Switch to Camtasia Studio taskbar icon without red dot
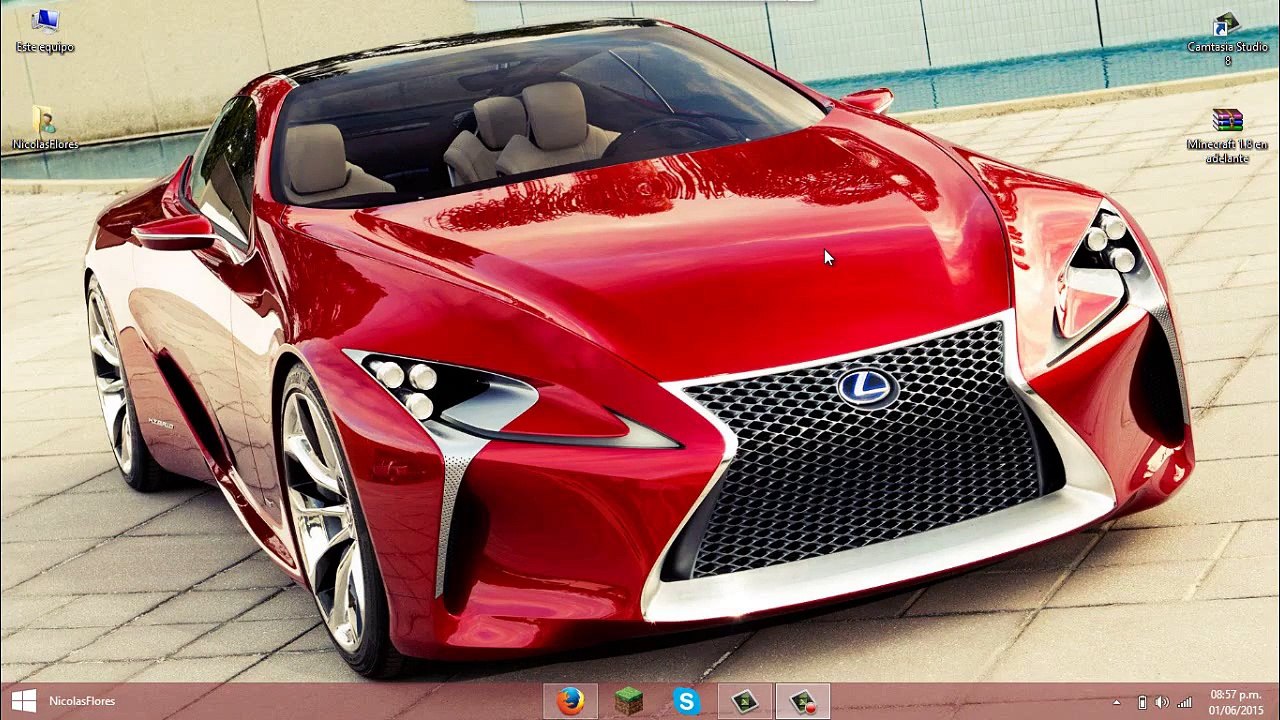The width and height of the screenshot is (1280, 720). tap(745, 701)
